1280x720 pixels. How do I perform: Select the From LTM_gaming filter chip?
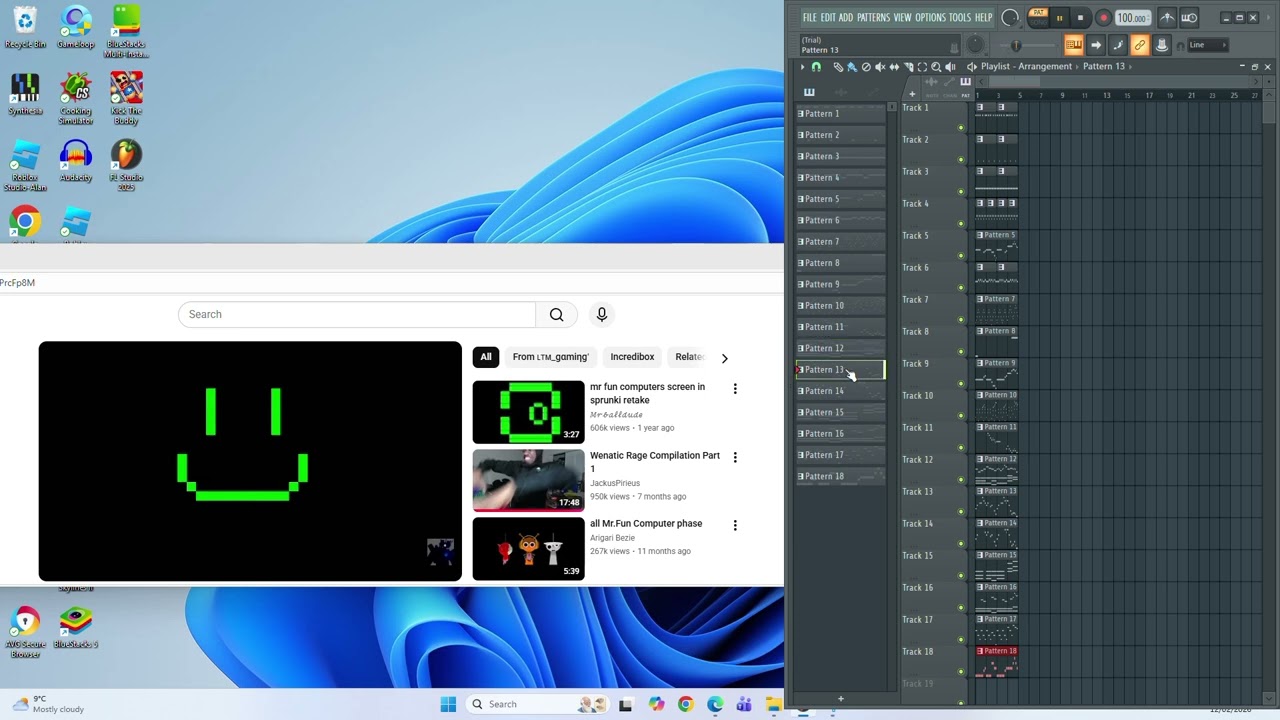pyautogui.click(x=550, y=357)
